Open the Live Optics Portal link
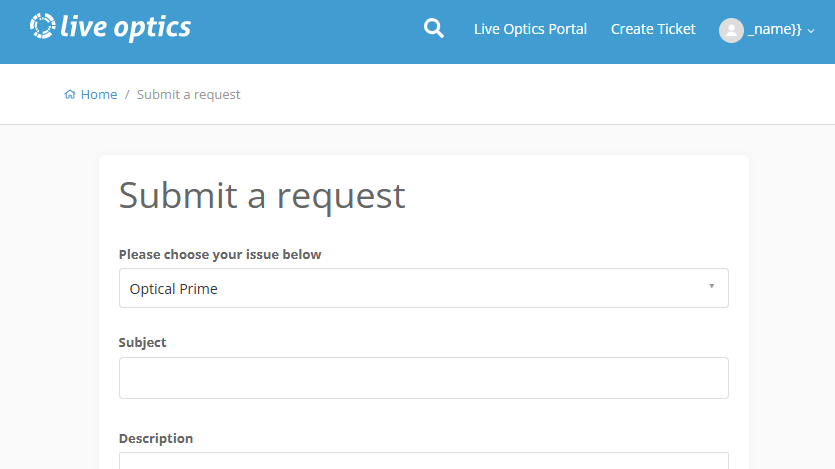The image size is (835, 469). coord(530,29)
